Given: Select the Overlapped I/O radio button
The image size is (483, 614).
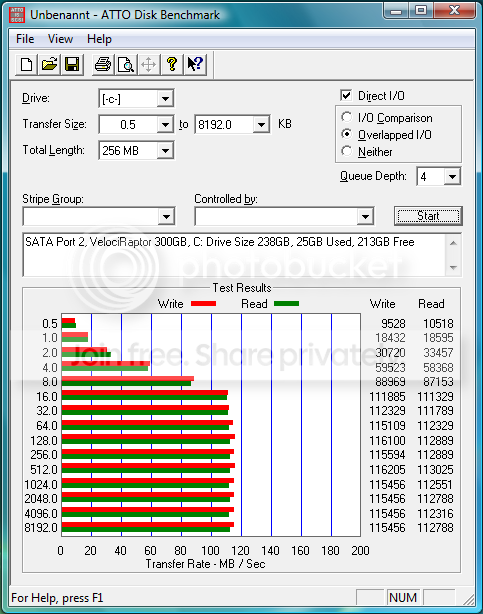Looking at the screenshot, I should [x=346, y=134].
